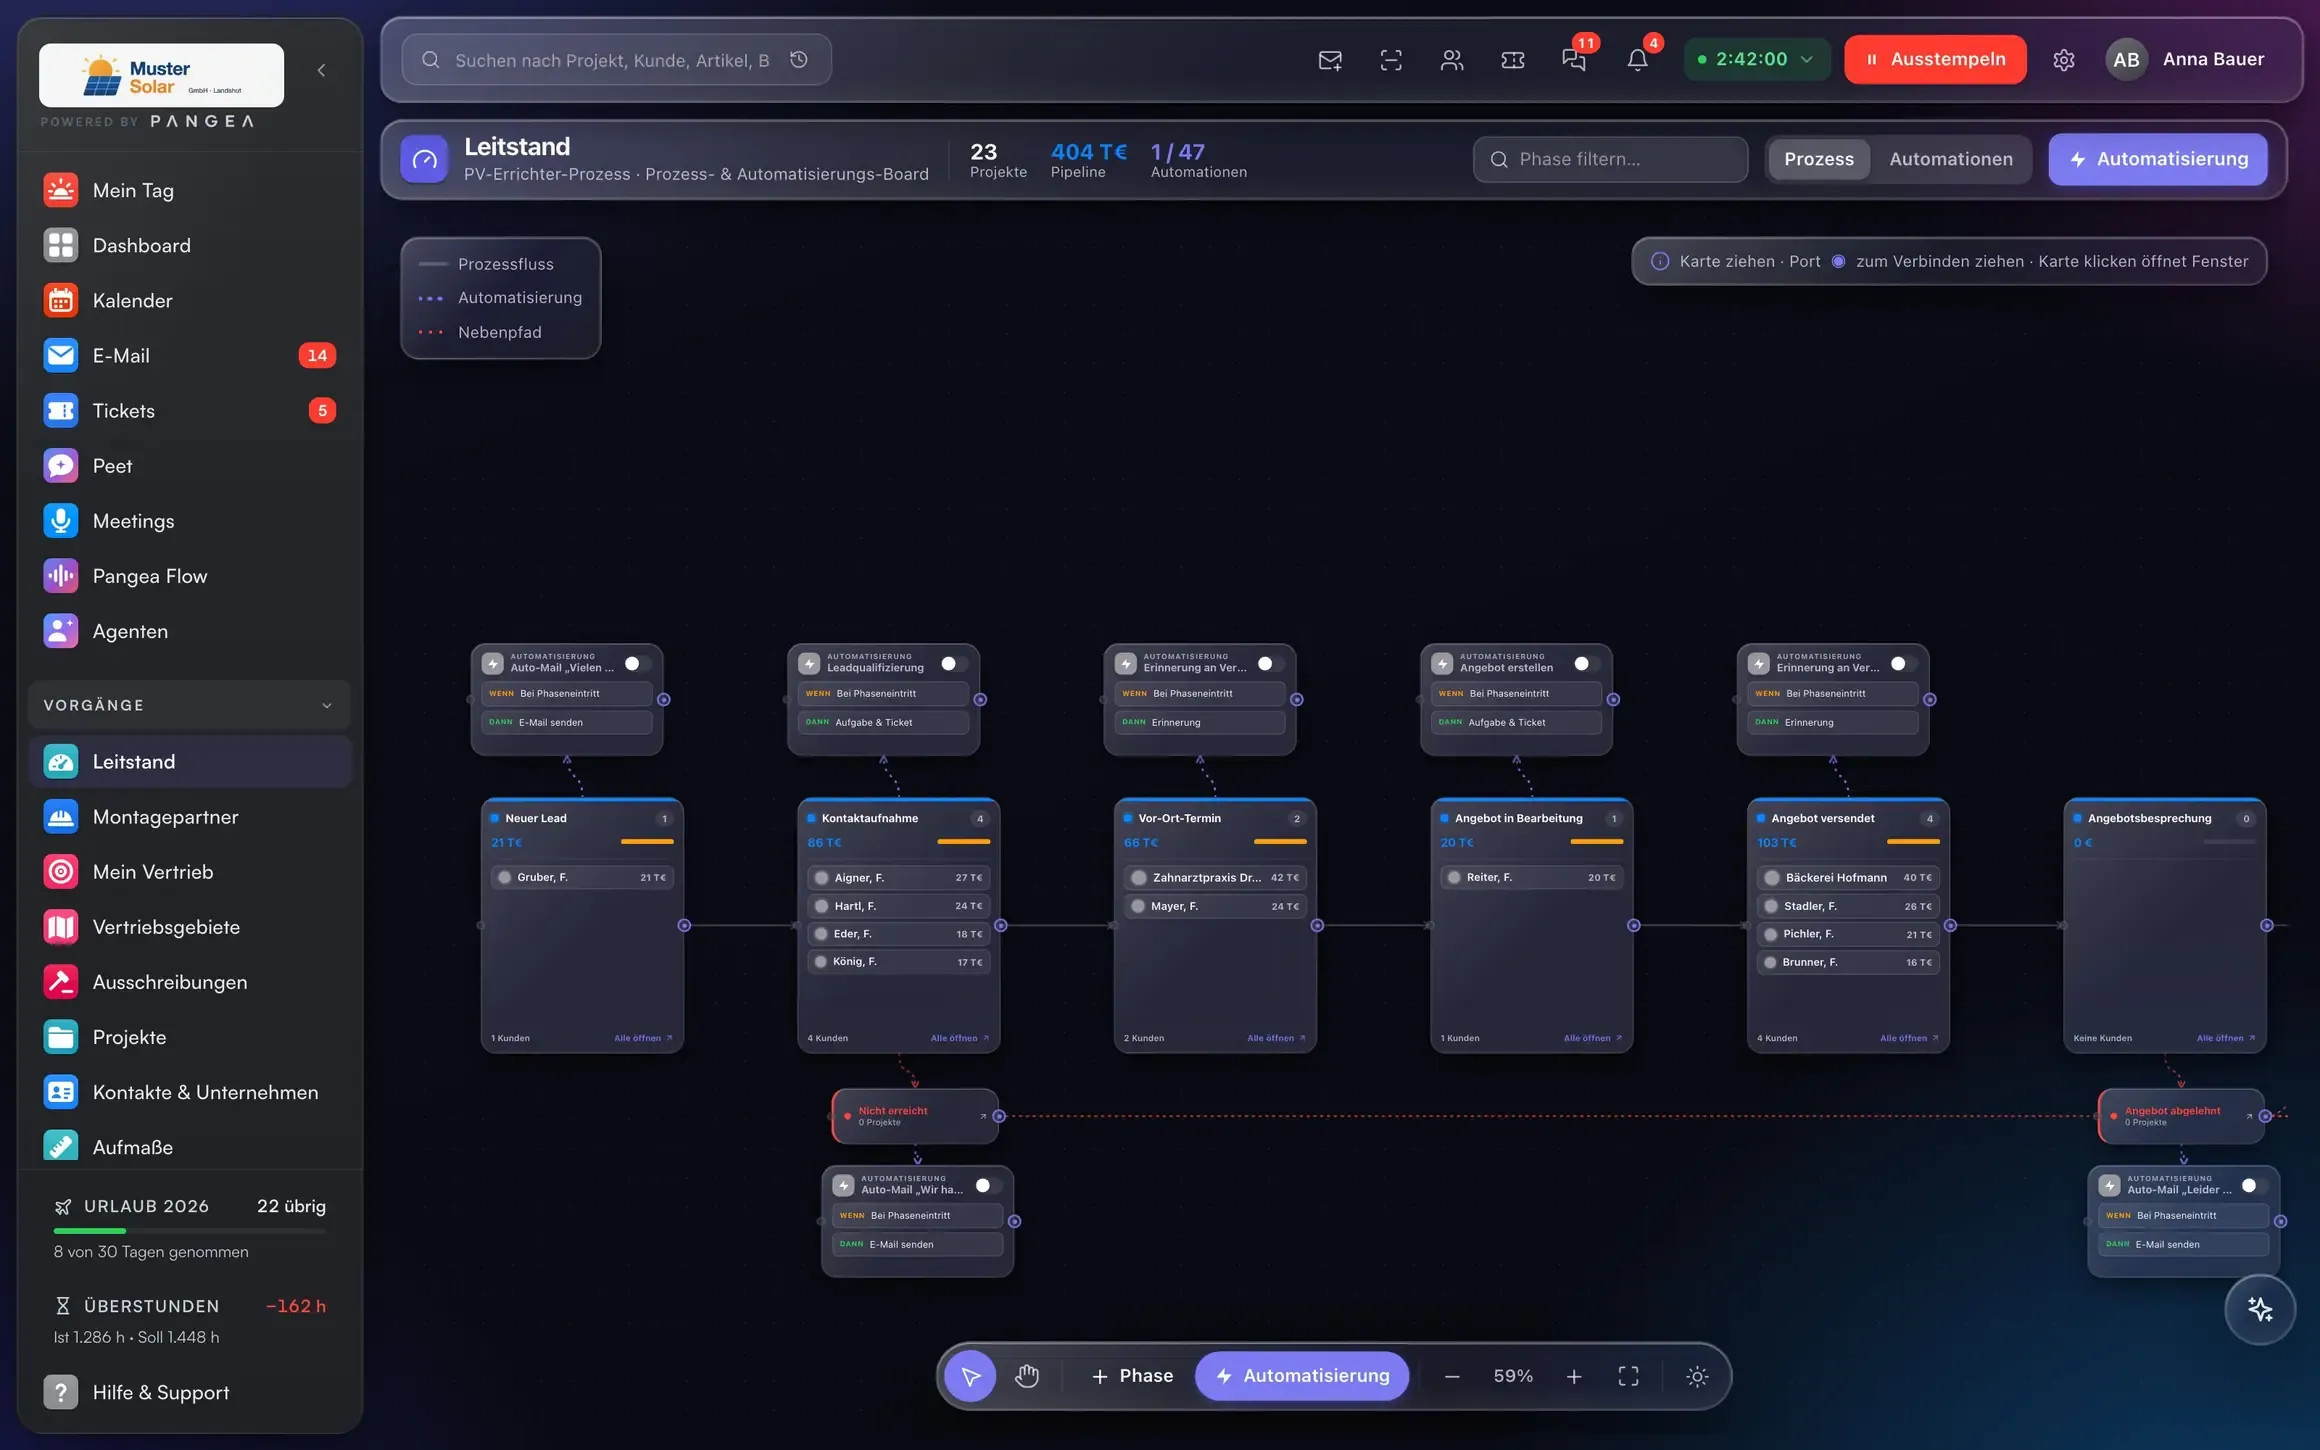Select the hand pan tool
Viewport: 2320px width, 1450px height.
tap(1027, 1376)
